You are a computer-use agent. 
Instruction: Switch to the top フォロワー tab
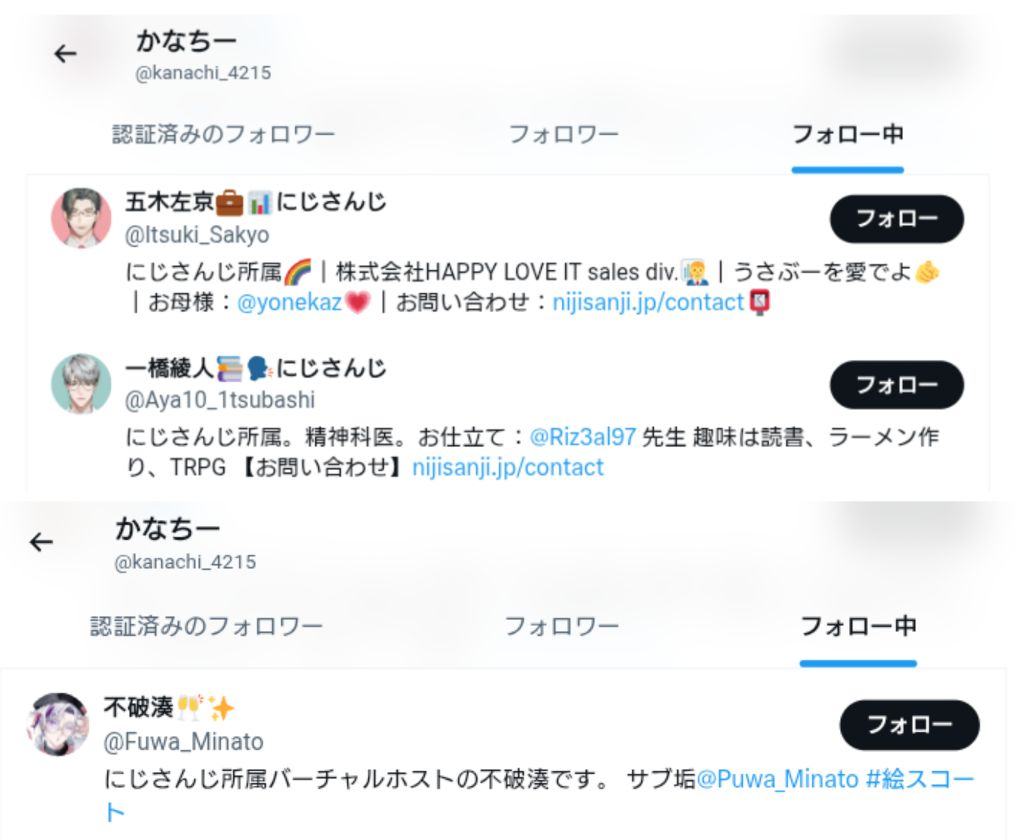pyautogui.click(x=564, y=135)
